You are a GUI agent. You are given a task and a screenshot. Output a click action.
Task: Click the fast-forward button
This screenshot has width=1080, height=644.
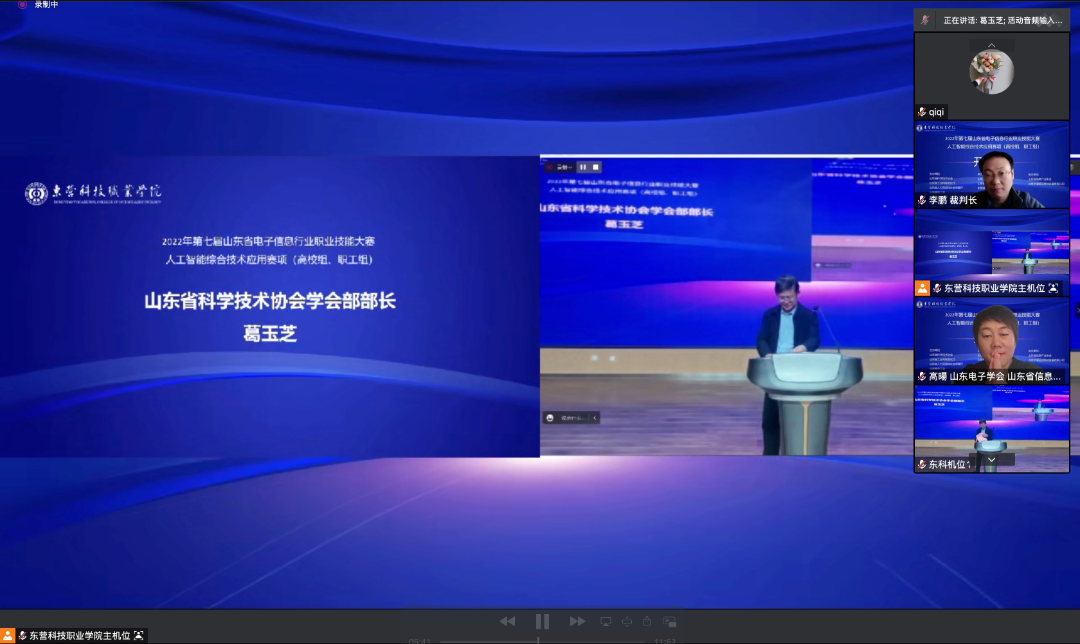tap(577, 621)
